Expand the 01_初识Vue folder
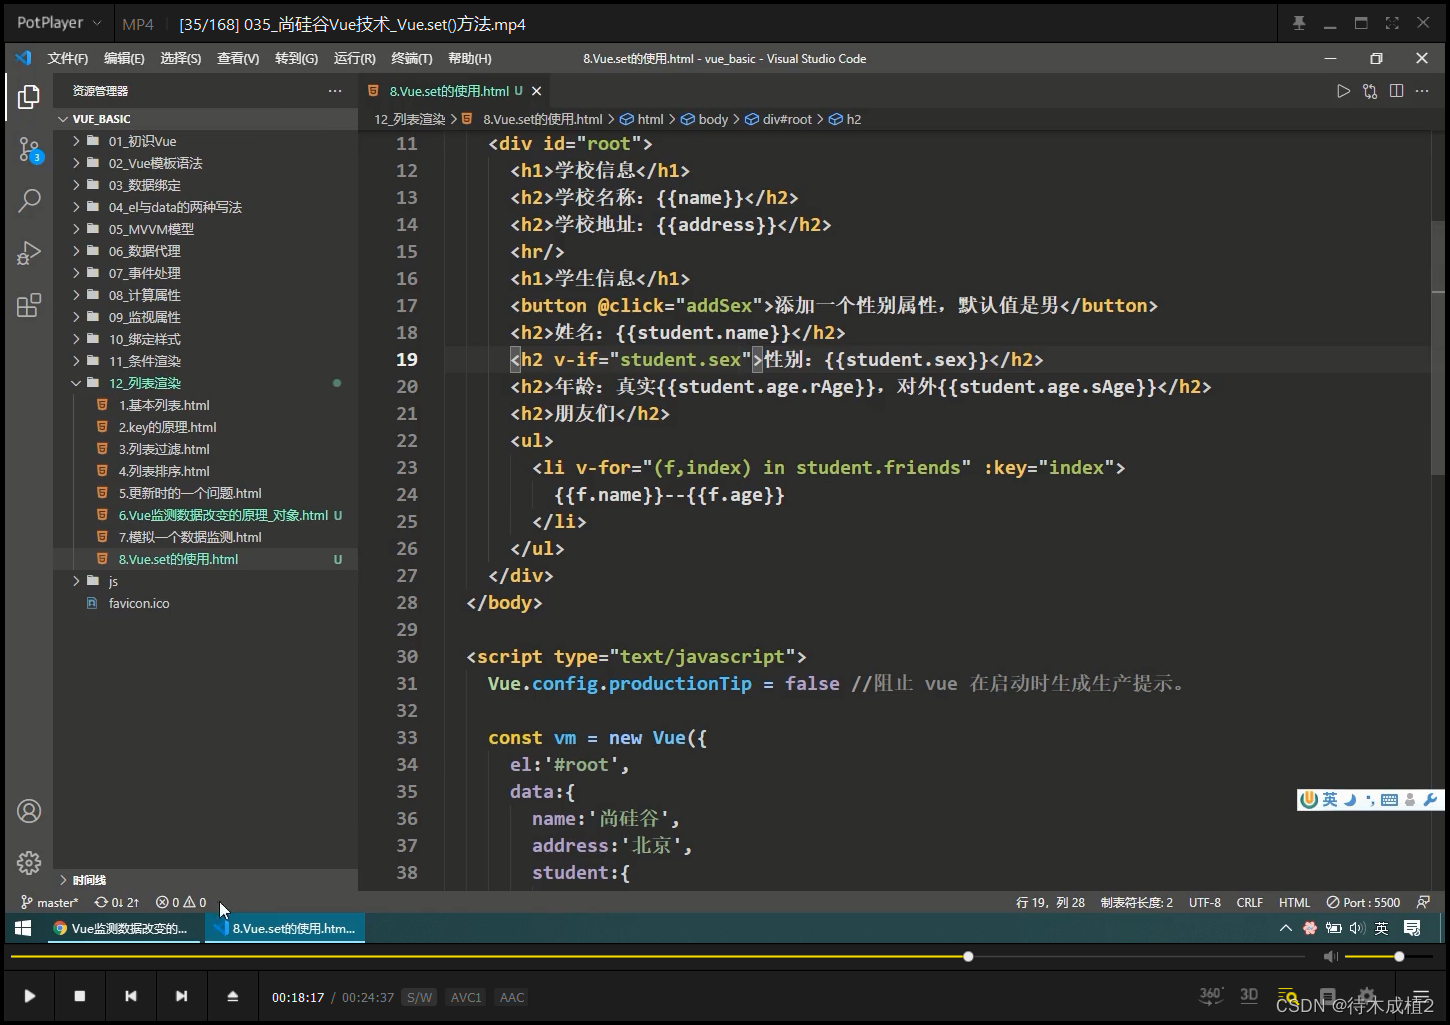 tap(77, 141)
